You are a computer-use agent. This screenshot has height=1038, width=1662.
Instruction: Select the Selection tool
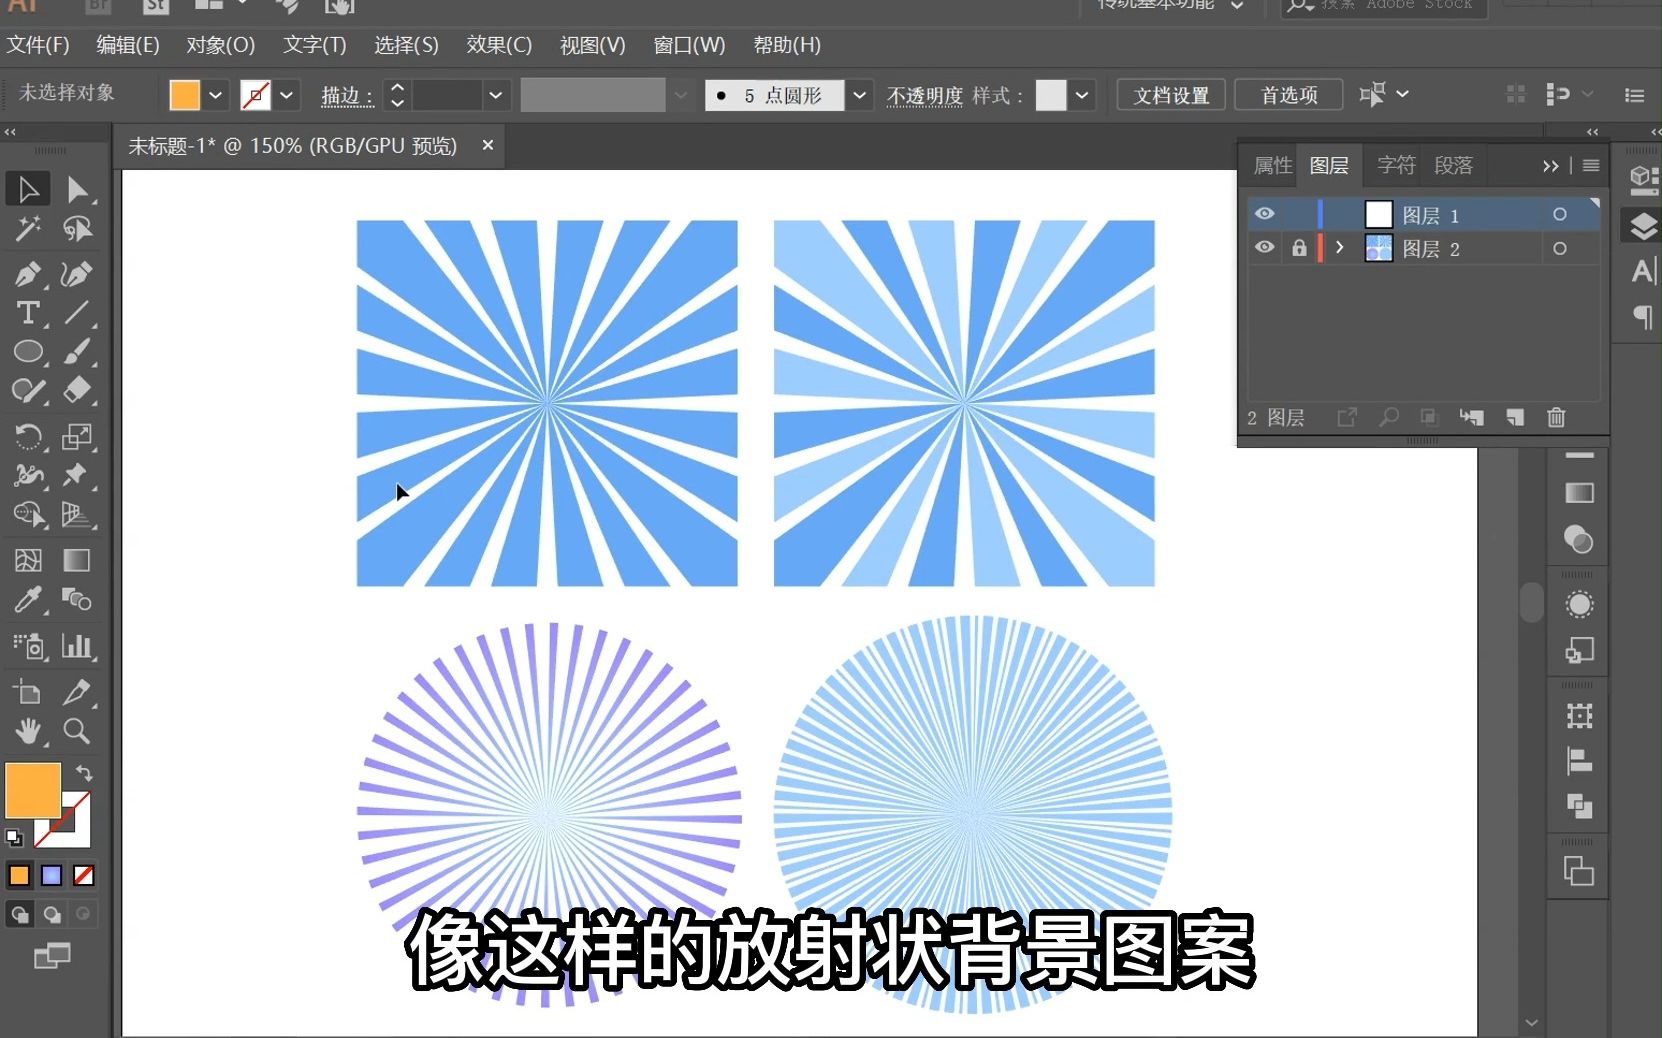pos(27,188)
